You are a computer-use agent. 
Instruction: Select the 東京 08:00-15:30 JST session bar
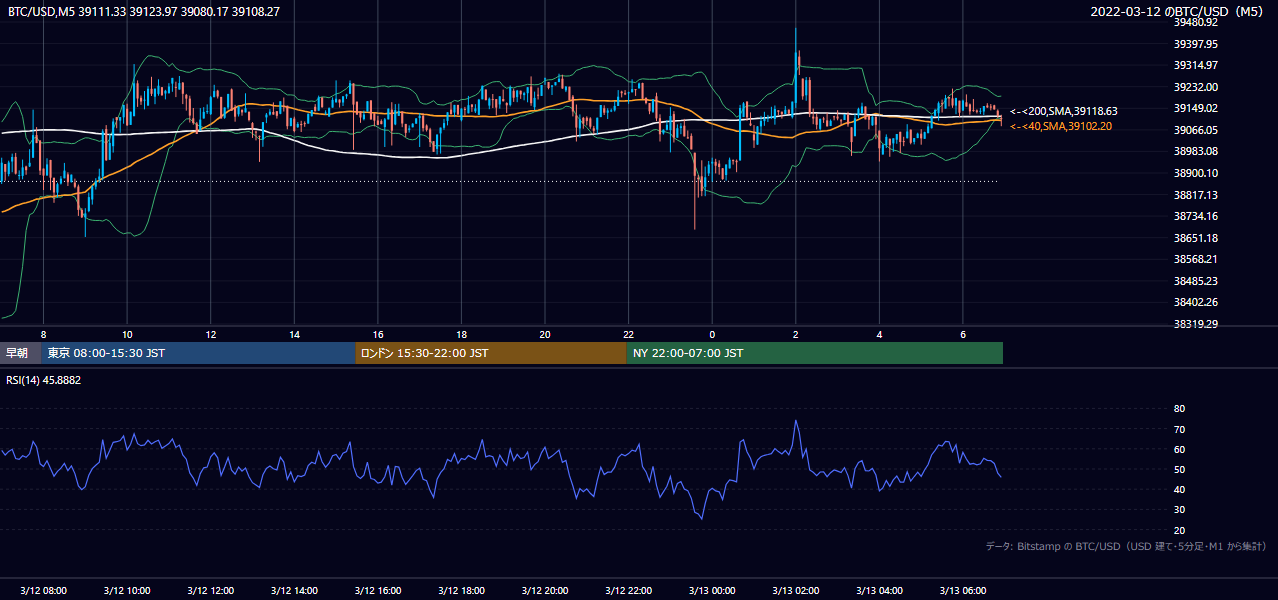[198, 353]
